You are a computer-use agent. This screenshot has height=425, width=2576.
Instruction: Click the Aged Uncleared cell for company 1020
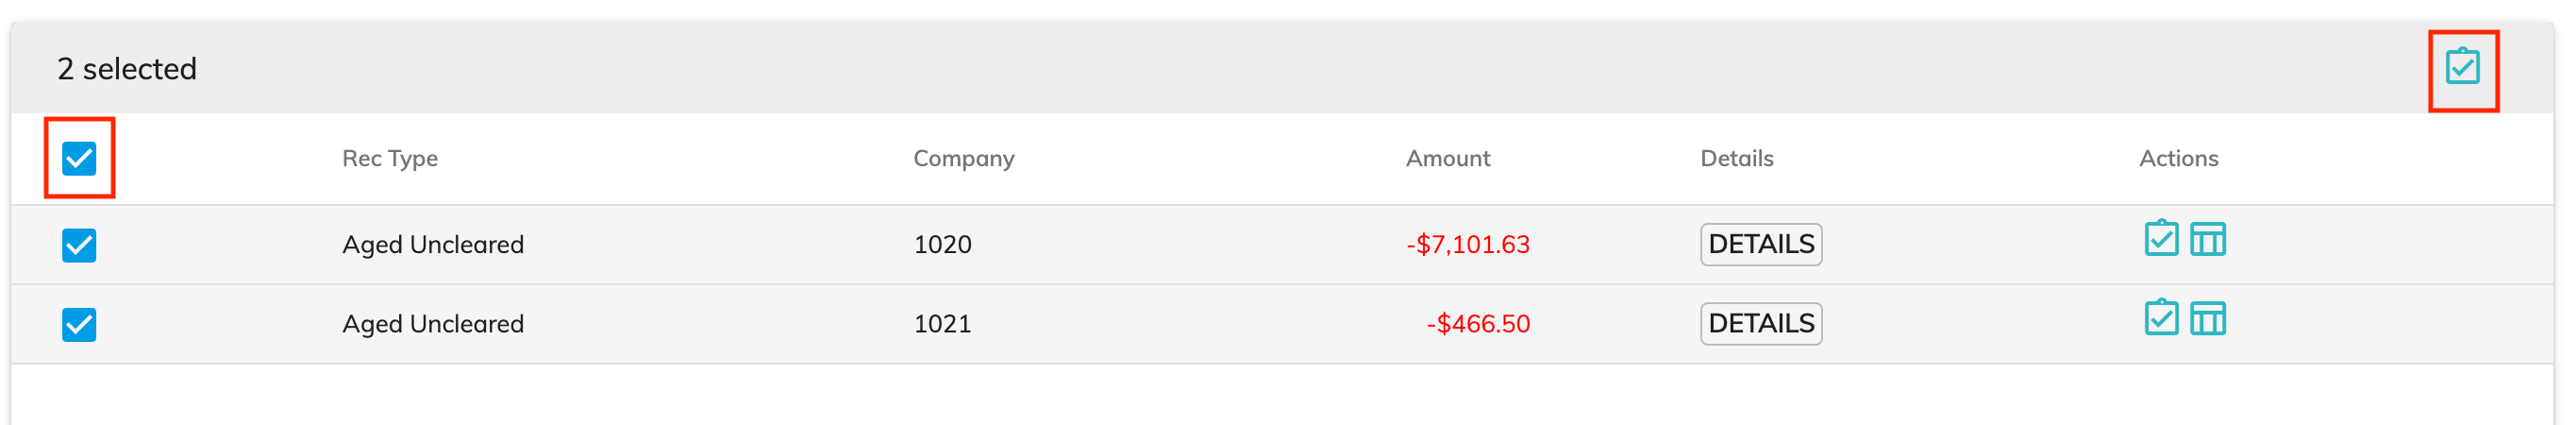pyautogui.click(x=433, y=245)
